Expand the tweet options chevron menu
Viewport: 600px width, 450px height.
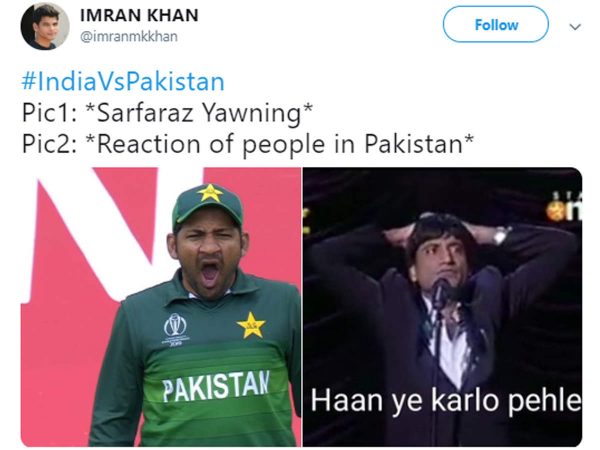575,27
